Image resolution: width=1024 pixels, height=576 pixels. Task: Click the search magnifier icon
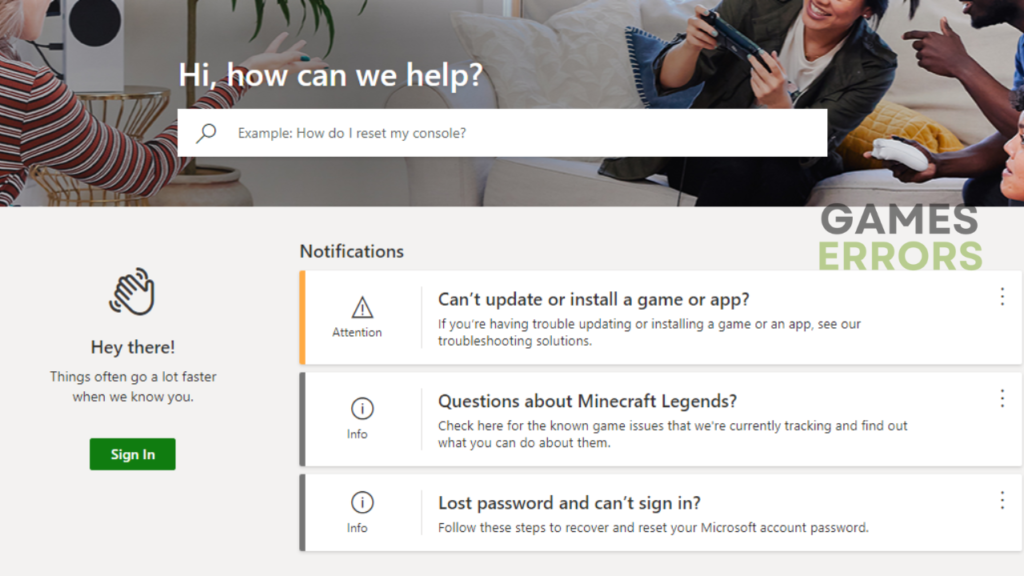[206, 133]
